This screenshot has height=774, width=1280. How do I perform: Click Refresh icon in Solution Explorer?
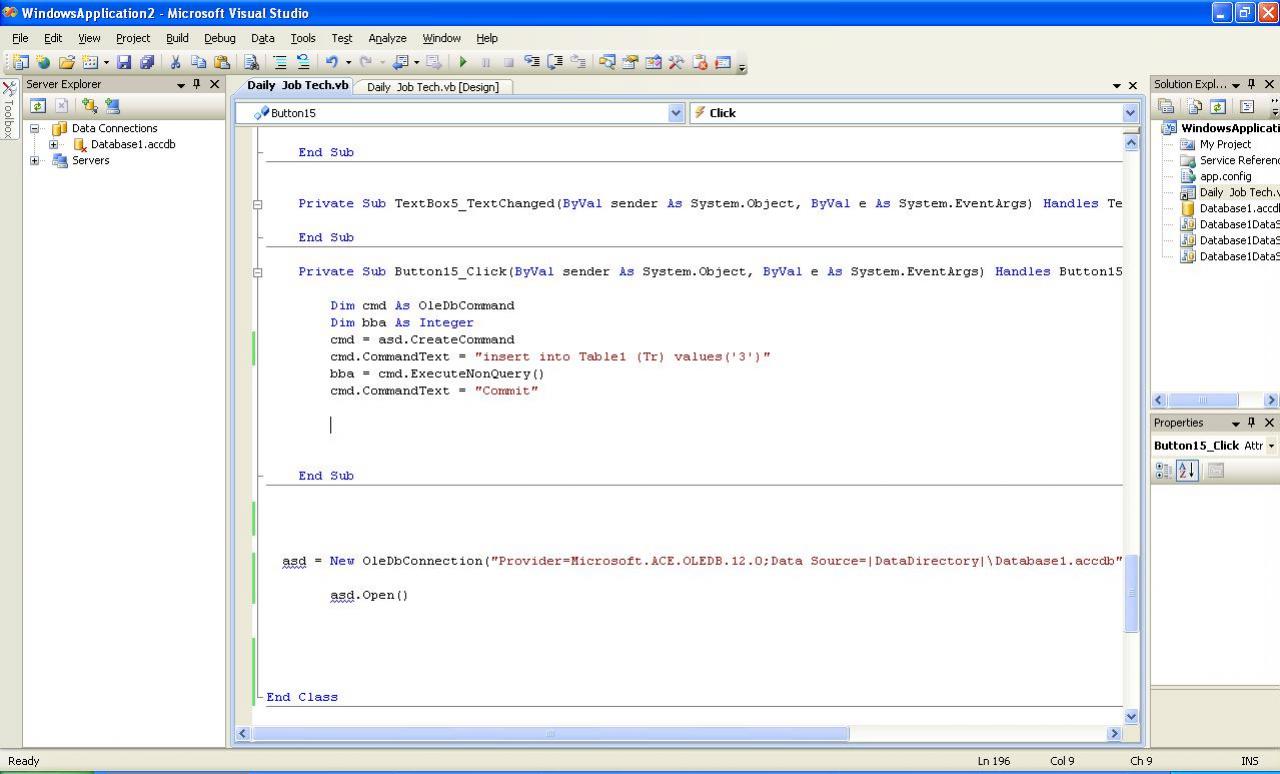(x=1218, y=106)
